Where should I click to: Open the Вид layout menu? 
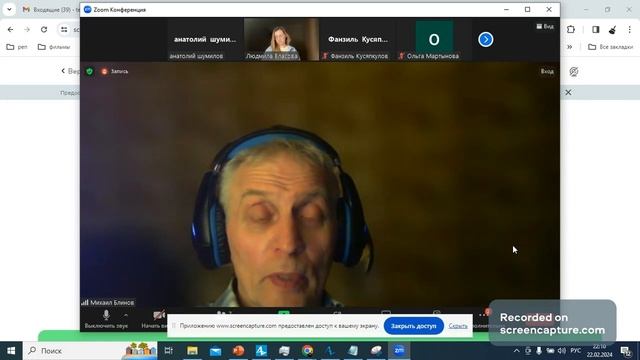545,27
